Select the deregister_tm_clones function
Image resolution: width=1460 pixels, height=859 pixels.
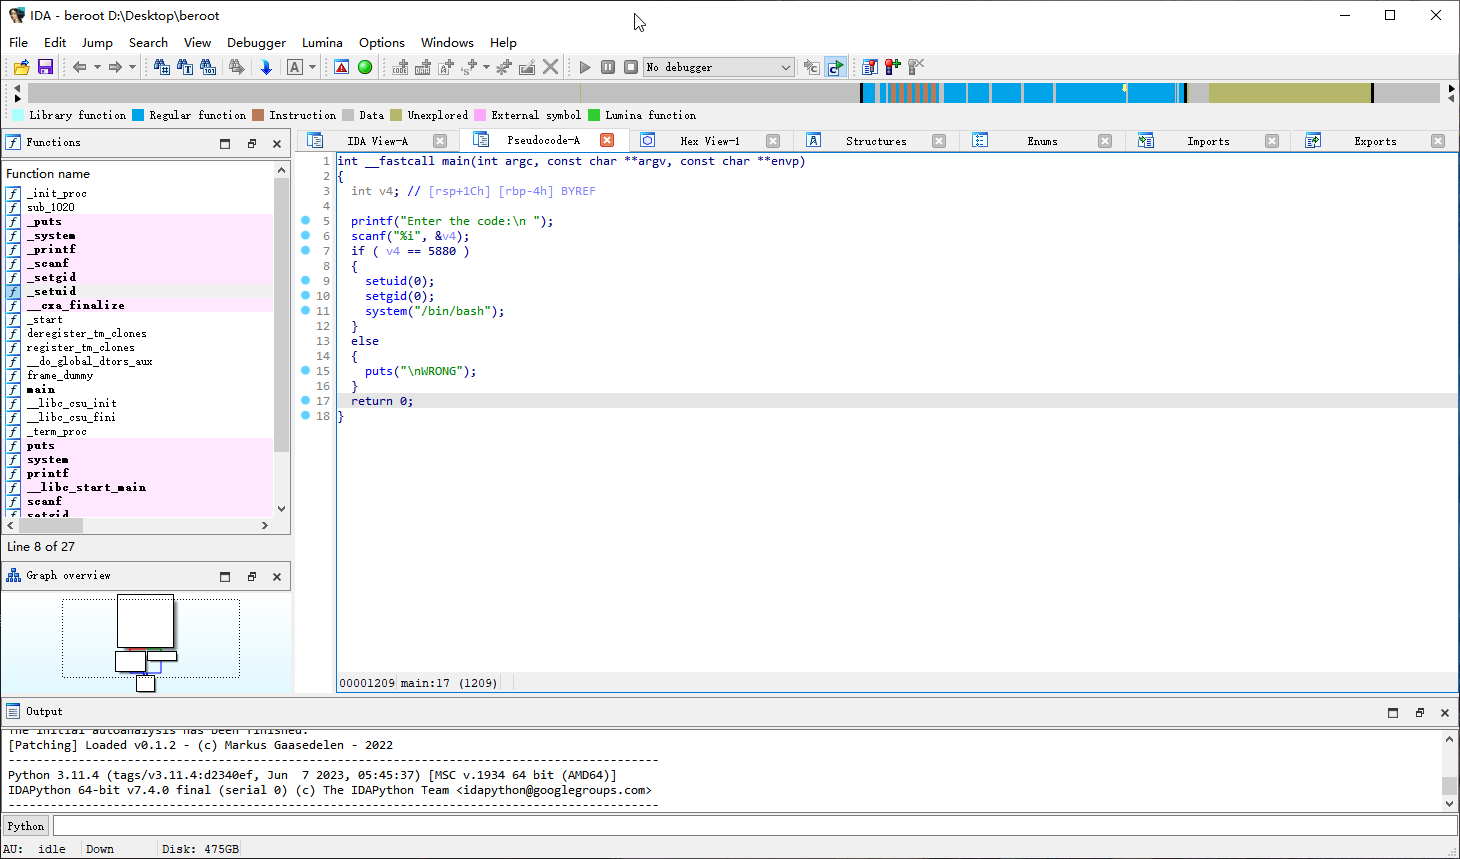(x=139, y=333)
